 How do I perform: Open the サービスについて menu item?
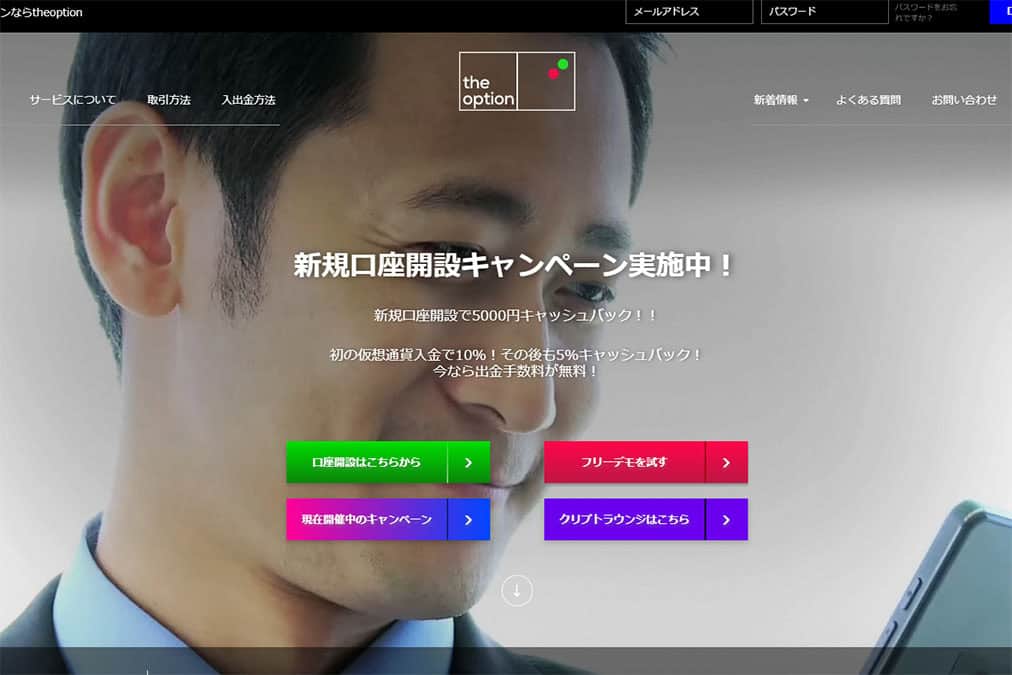72,100
